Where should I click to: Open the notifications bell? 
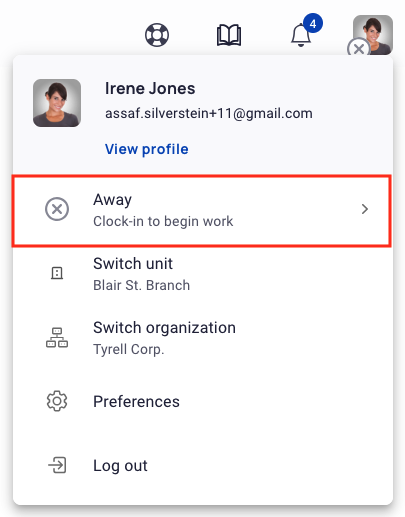click(x=301, y=35)
